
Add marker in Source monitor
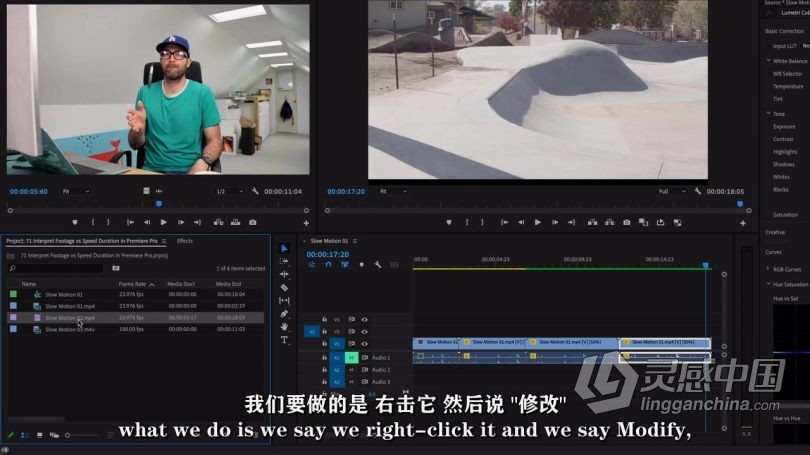coord(75,222)
